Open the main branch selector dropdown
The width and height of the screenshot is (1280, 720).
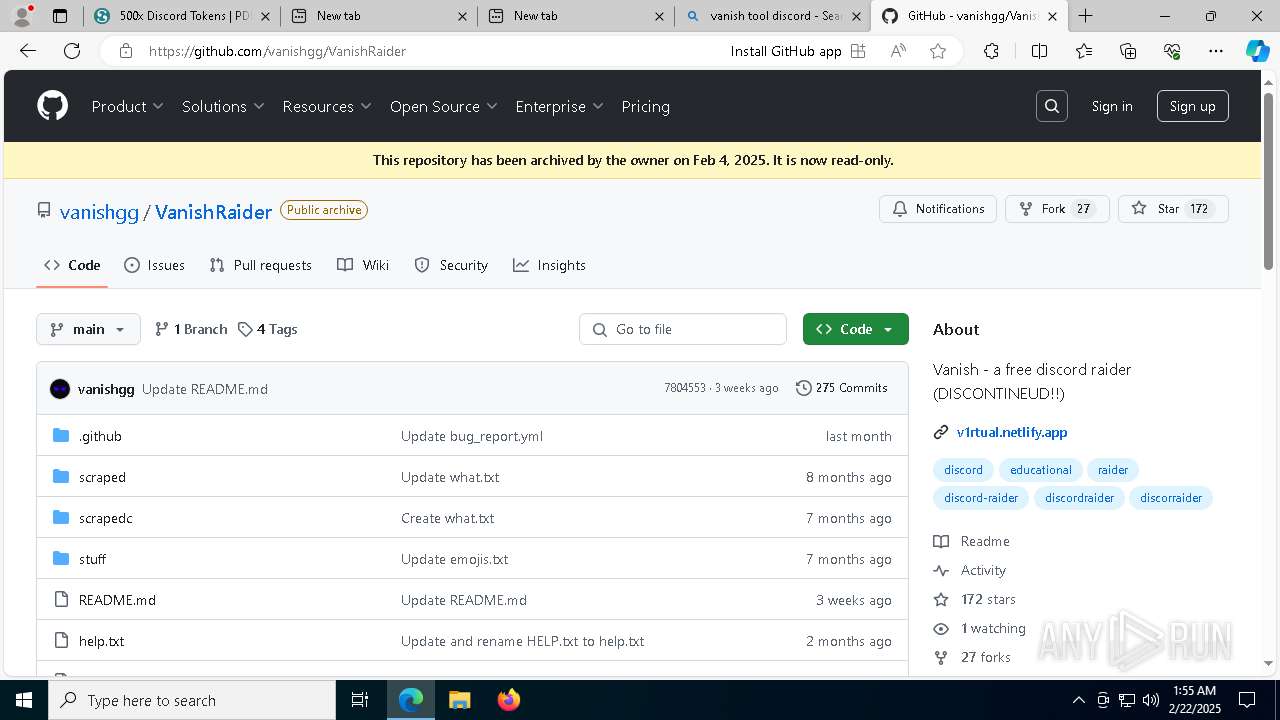tap(88, 329)
